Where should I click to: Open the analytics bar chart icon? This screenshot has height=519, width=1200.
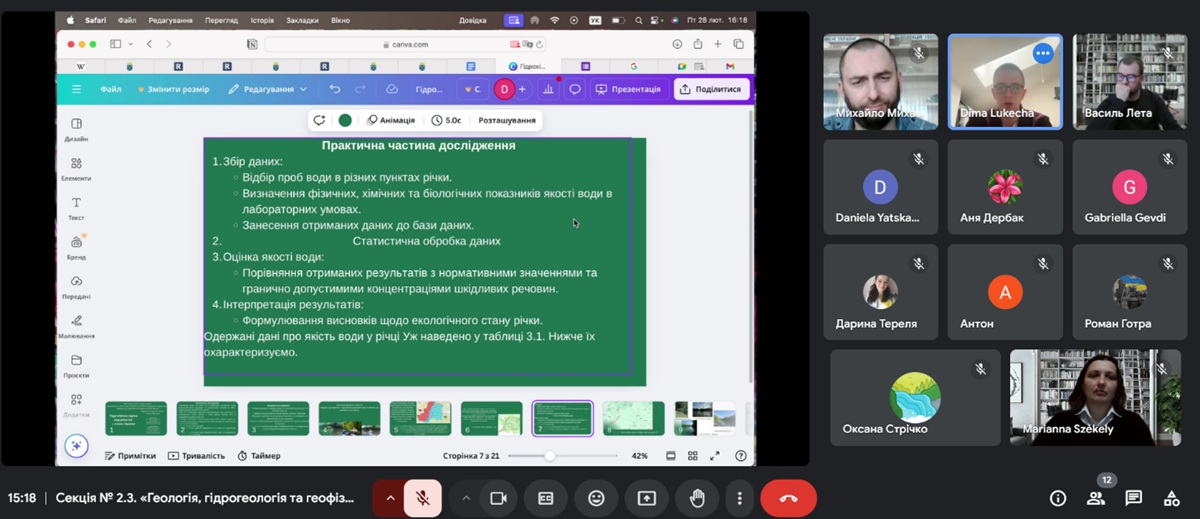click(548, 89)
